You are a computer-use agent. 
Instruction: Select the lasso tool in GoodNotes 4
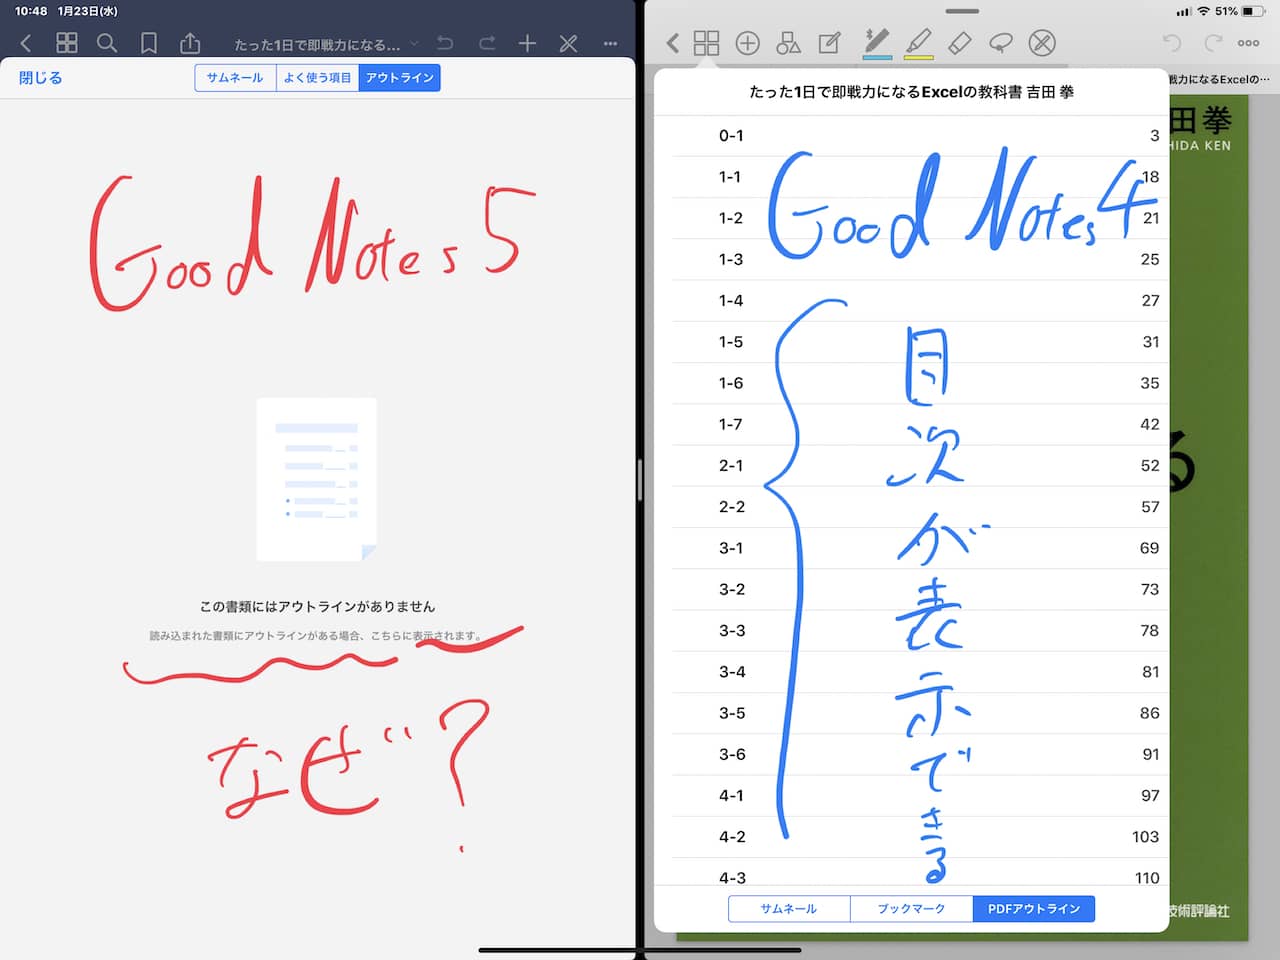(x=1000, y=43)
